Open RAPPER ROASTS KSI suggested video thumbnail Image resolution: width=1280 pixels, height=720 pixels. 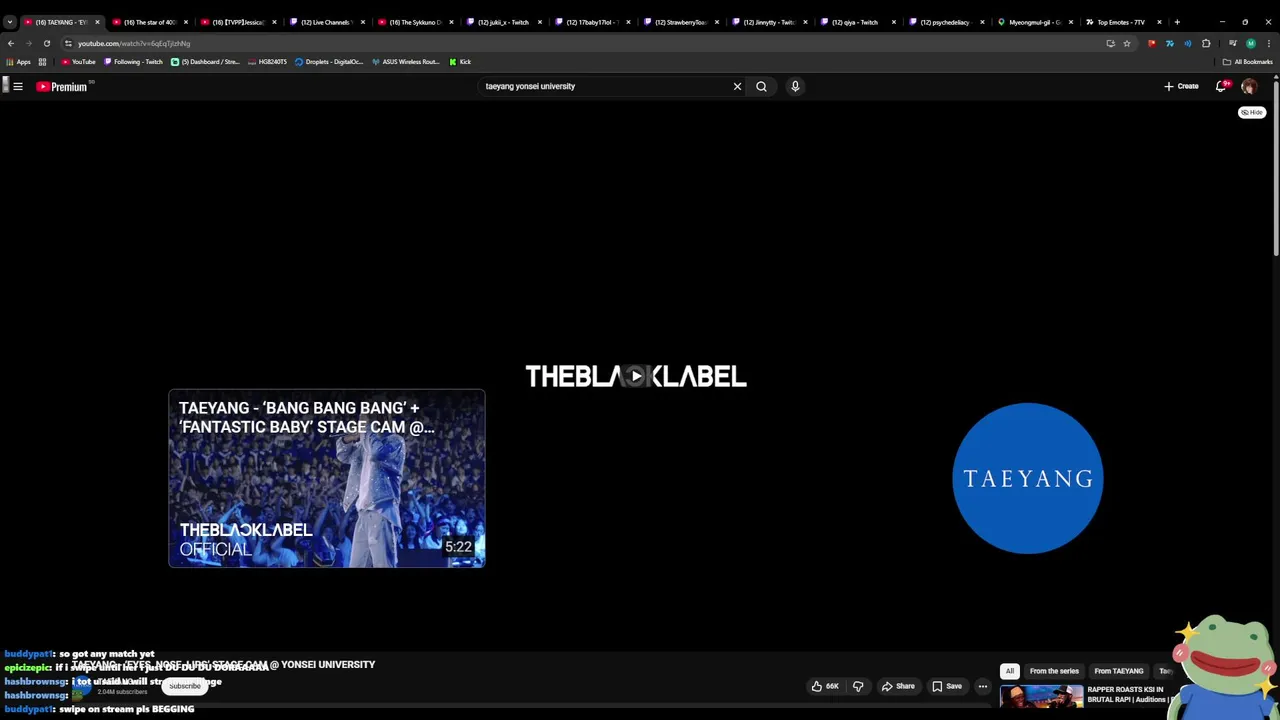[x=1041, y=695]
